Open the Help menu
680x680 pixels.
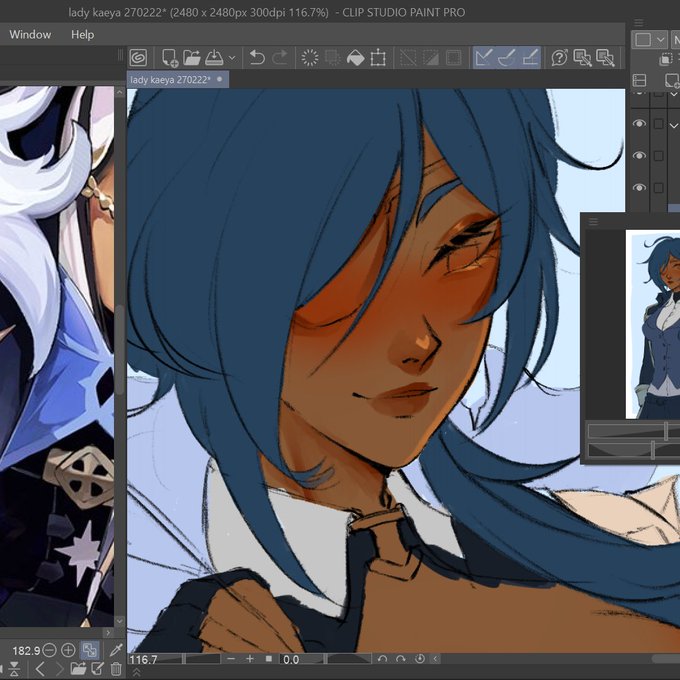click(x=82, y=35)
